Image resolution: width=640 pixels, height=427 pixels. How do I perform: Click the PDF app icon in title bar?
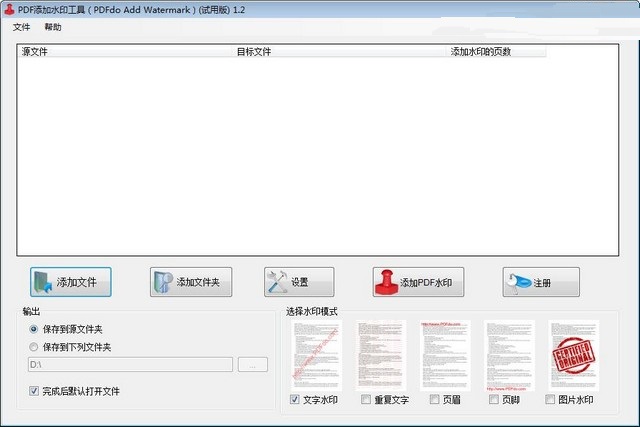[x=8, y=8]
